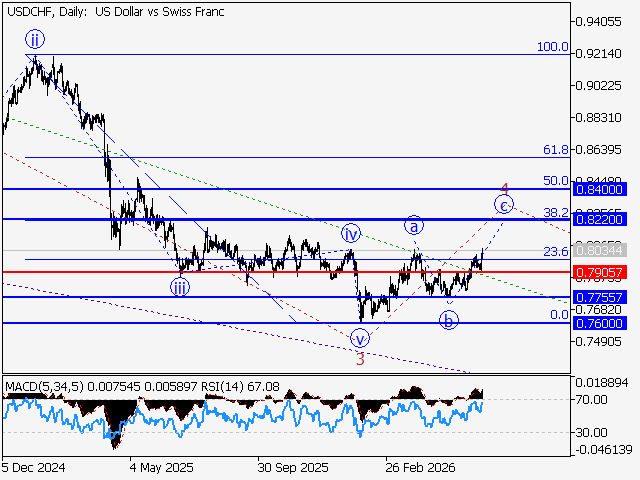Select the circled wave label a
The width and height of the screenshot is (640, 480).
coord(414,225)
